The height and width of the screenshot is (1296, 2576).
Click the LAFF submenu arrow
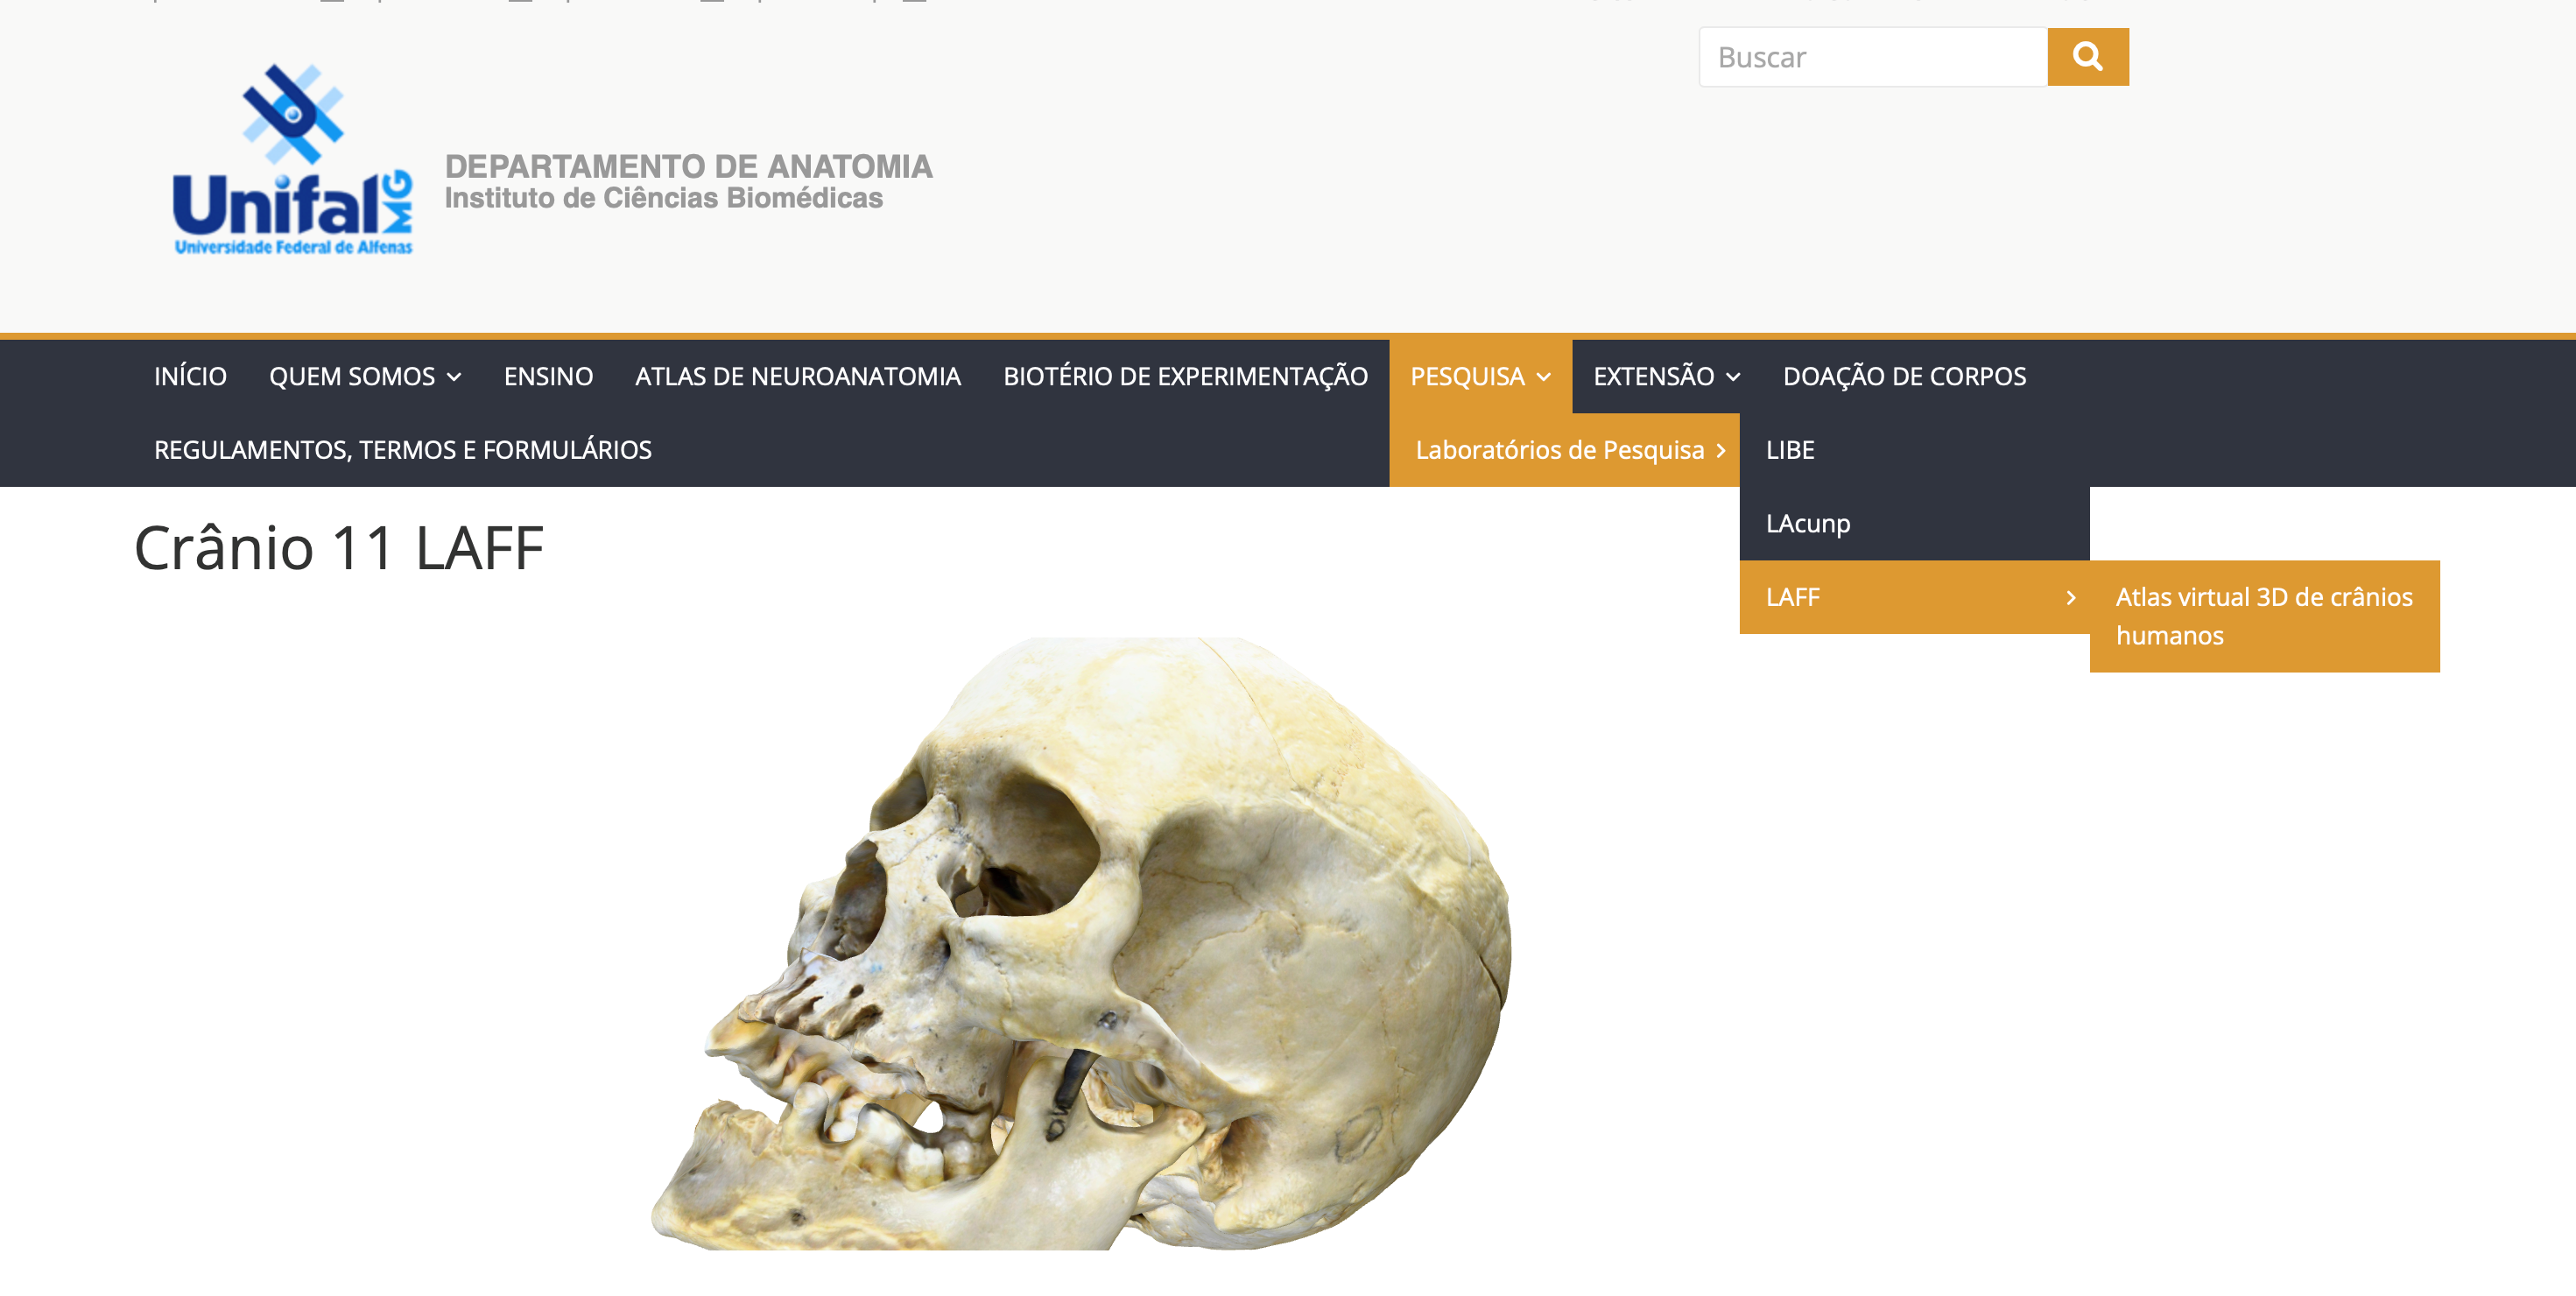pos(2071,597)
